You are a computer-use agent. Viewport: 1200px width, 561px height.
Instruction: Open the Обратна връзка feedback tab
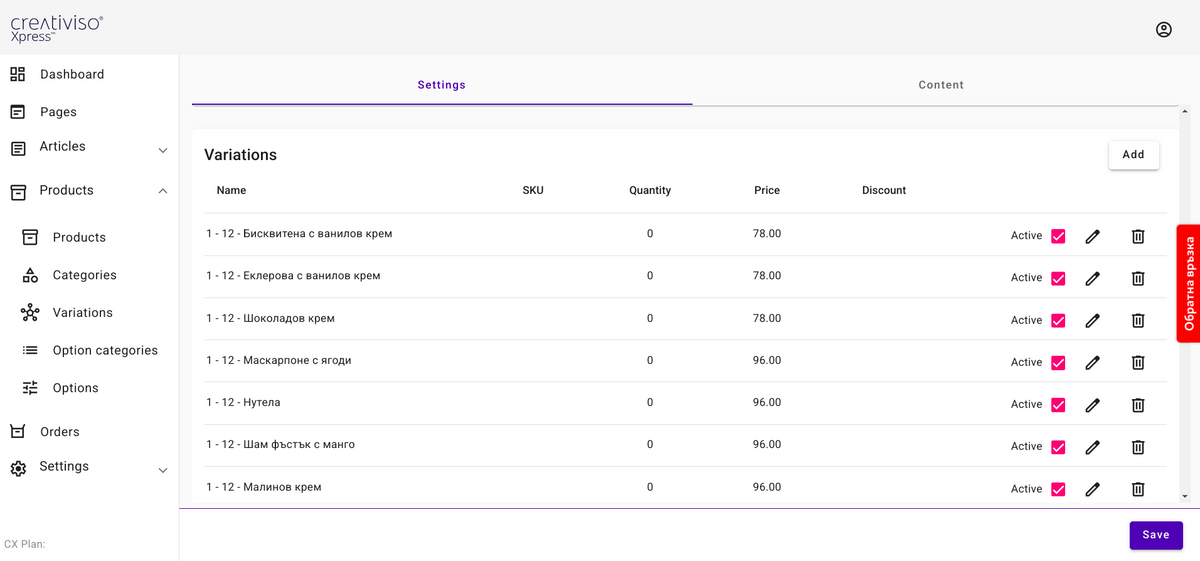coord(1189,284)
